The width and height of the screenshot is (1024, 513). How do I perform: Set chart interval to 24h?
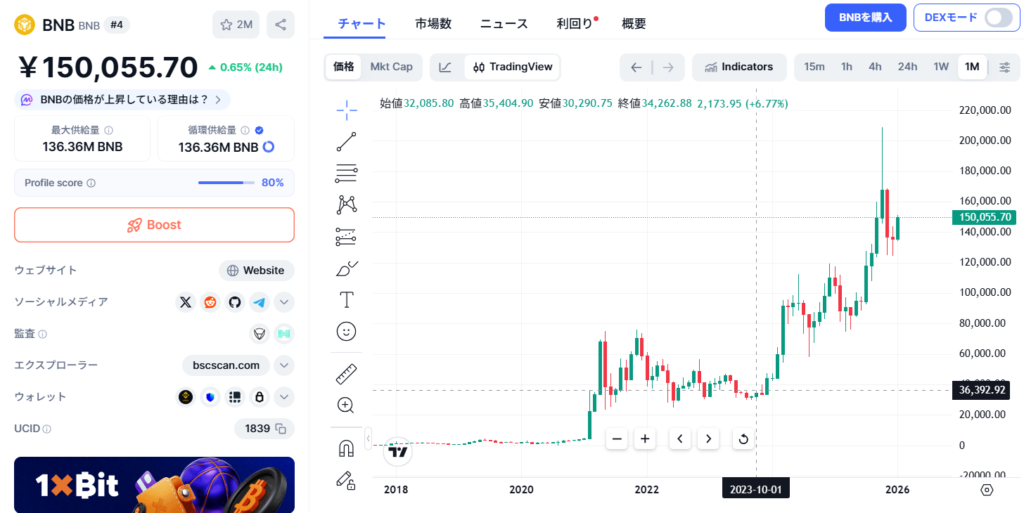pos(907,67)
